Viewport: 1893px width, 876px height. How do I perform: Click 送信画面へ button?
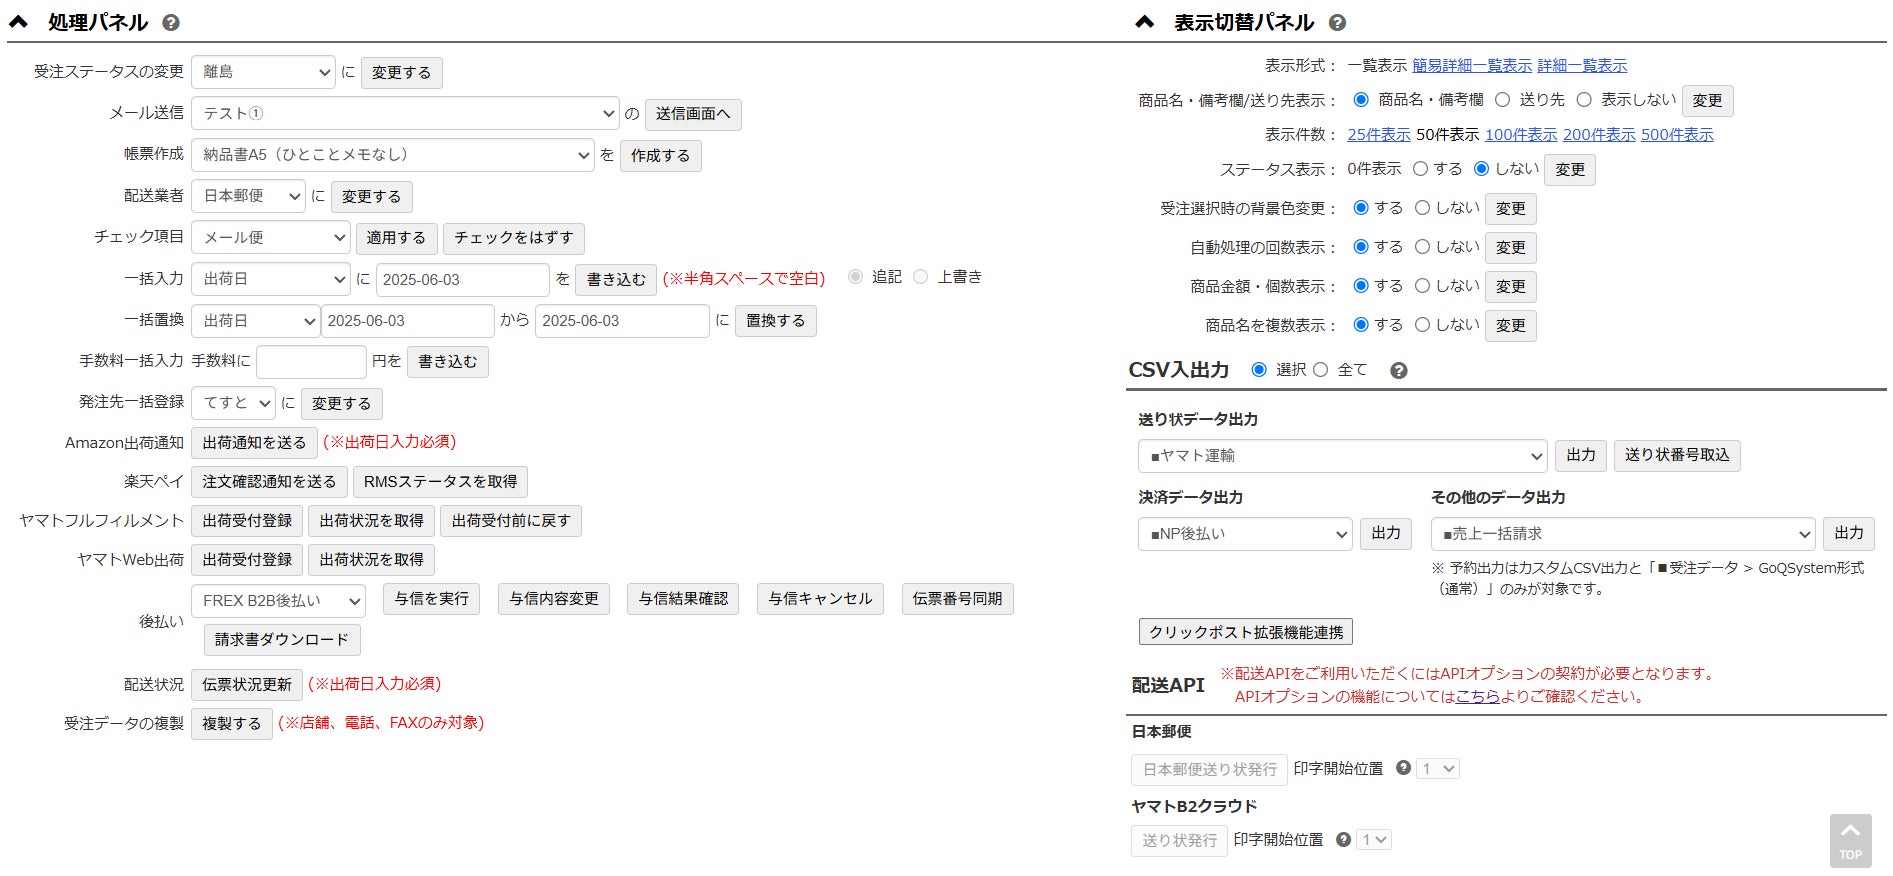tap(693, 114)
